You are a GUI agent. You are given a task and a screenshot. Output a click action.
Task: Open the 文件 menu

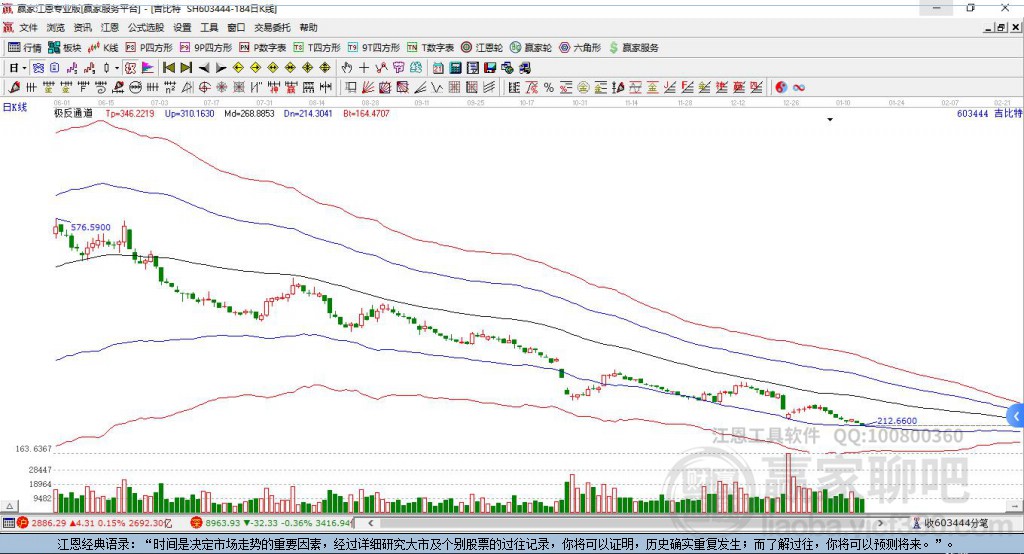[x=28, y=27]
